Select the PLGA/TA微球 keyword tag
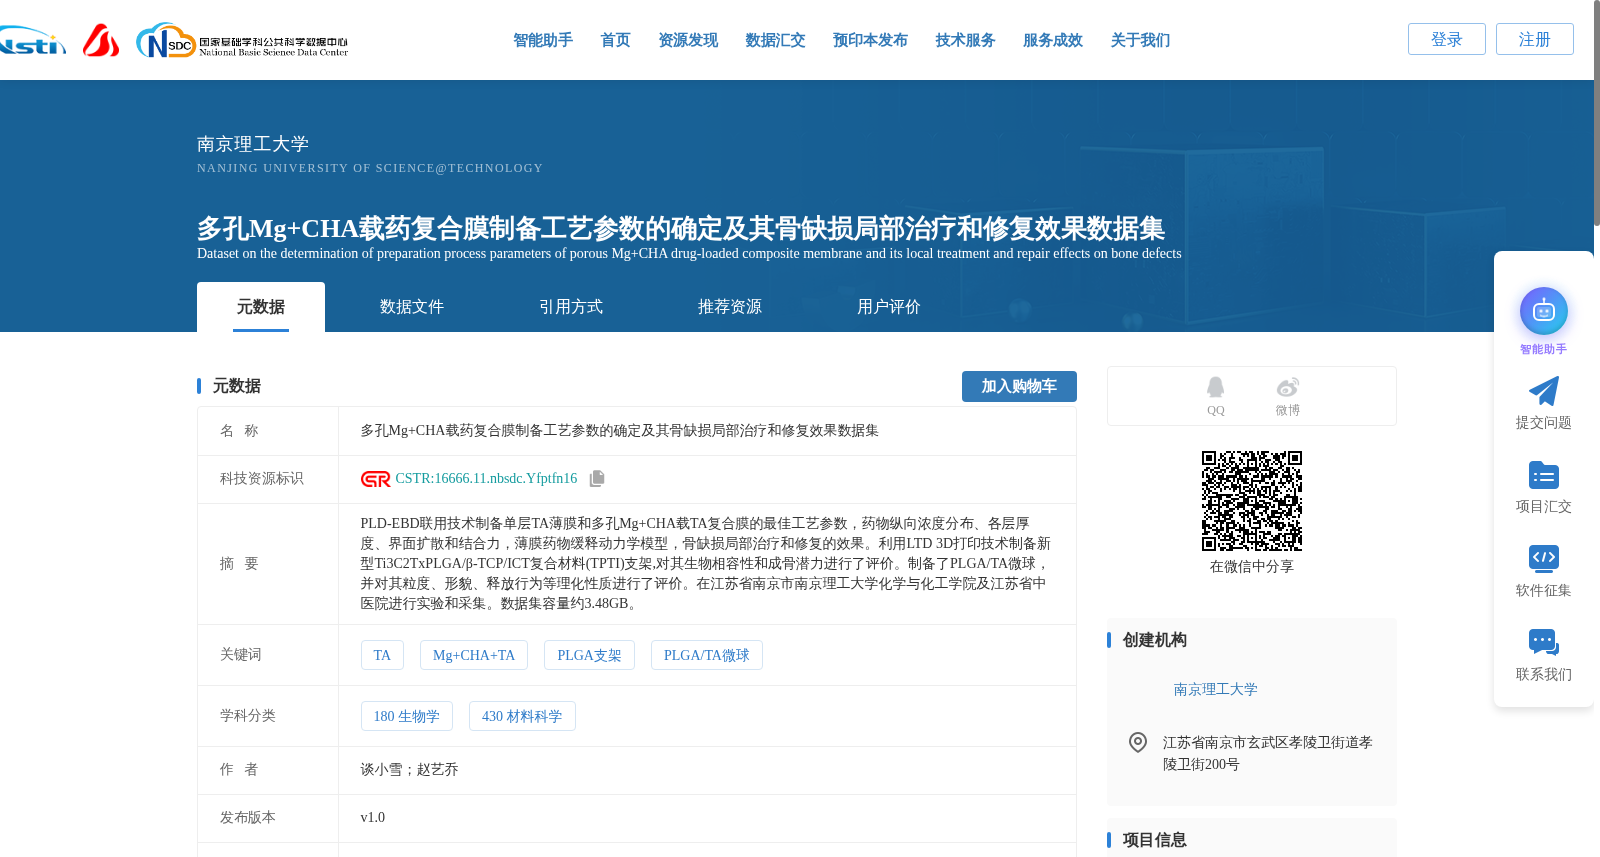1600x857 pixels. tap(707, 655)
